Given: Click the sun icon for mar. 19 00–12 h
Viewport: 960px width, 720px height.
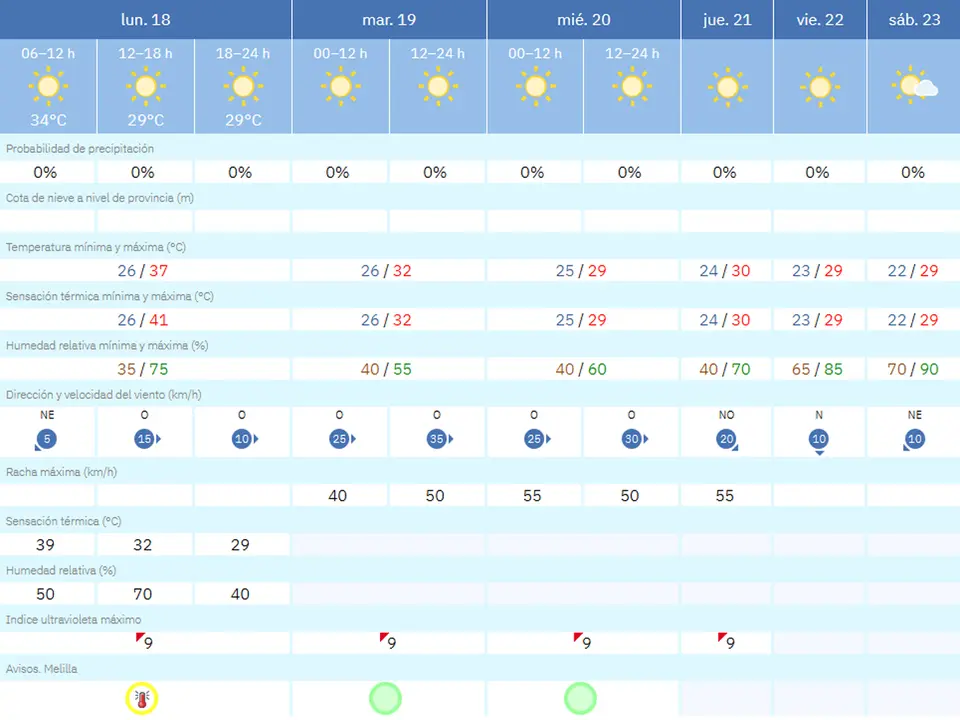Looking at the screenshot, I should click(x=340, y=86).
